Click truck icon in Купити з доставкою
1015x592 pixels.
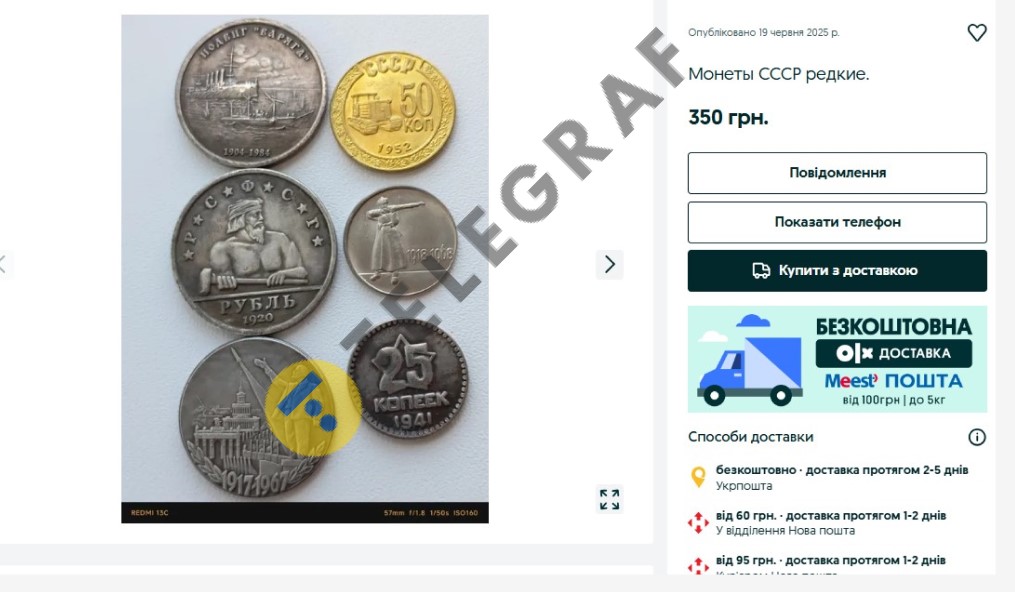pos(761,270)
